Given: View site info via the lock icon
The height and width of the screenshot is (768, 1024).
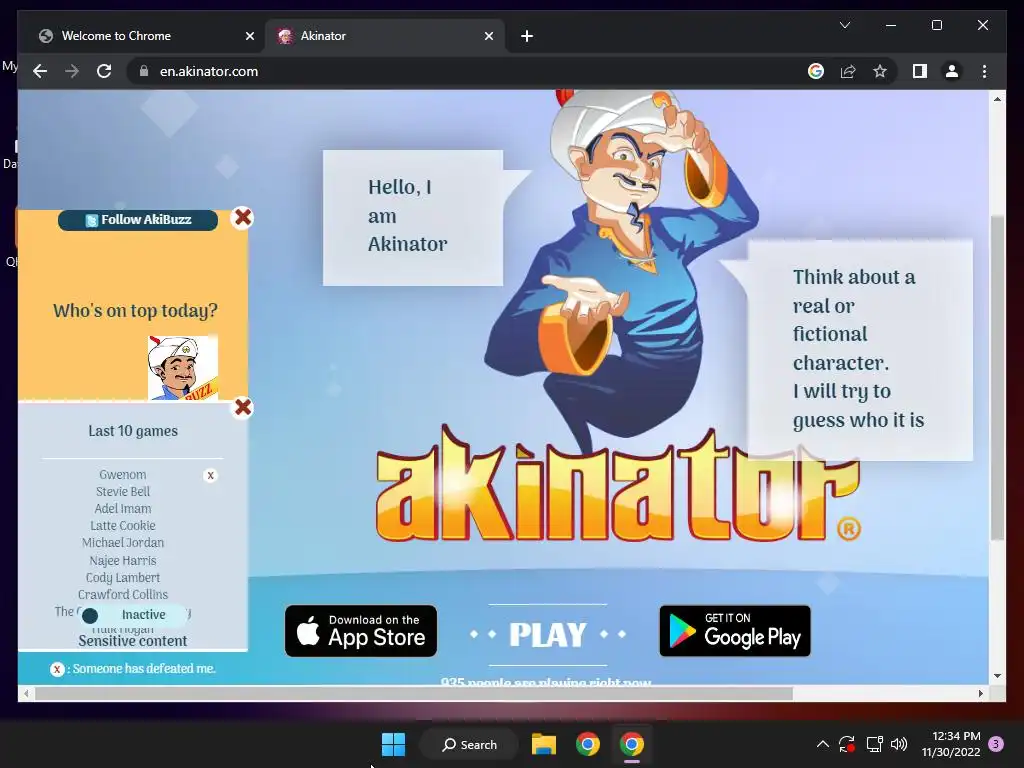Looking at the screenshot, I should coord(144,71).
